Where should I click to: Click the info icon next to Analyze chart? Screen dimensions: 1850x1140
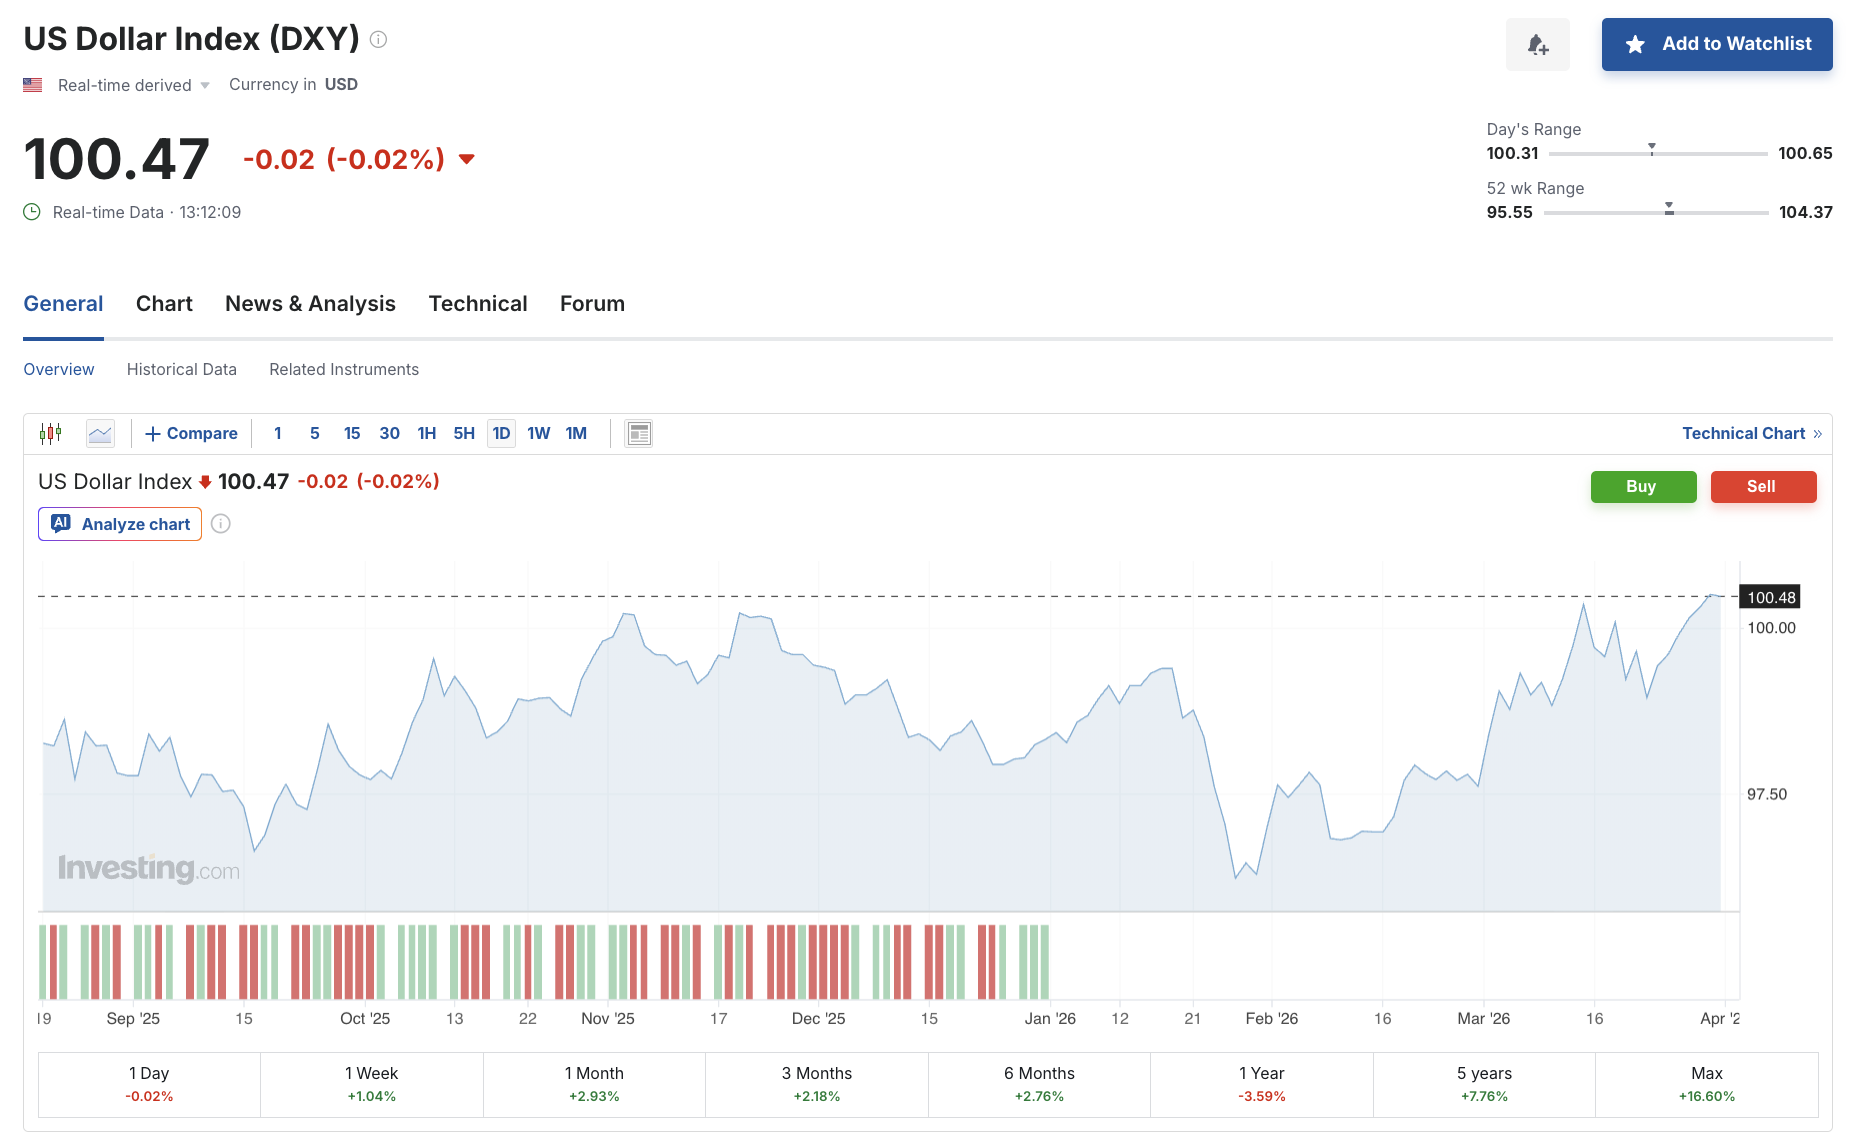pos(221,524)
